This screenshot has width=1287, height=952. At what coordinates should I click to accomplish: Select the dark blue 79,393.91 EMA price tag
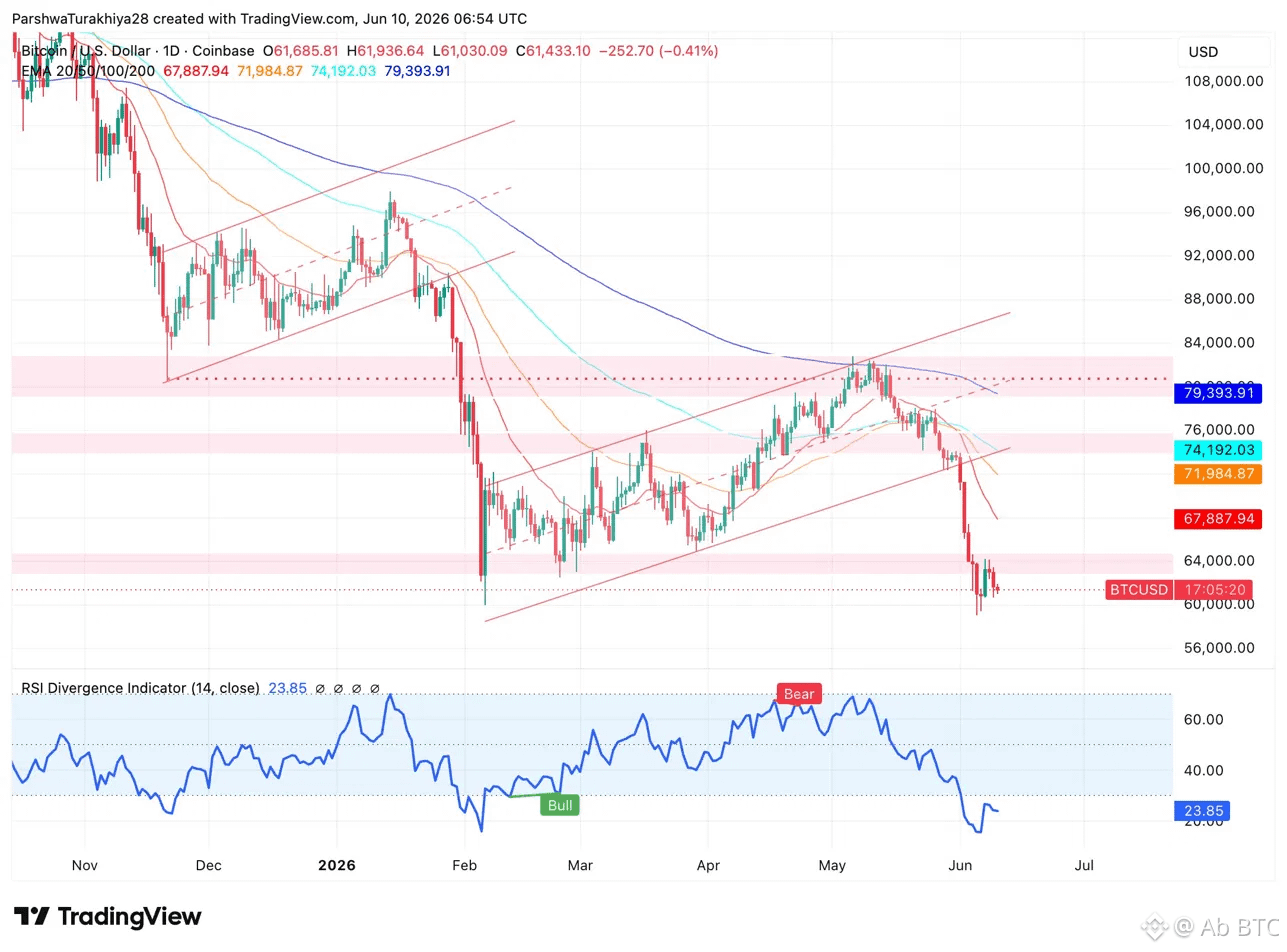[1216, 393]
